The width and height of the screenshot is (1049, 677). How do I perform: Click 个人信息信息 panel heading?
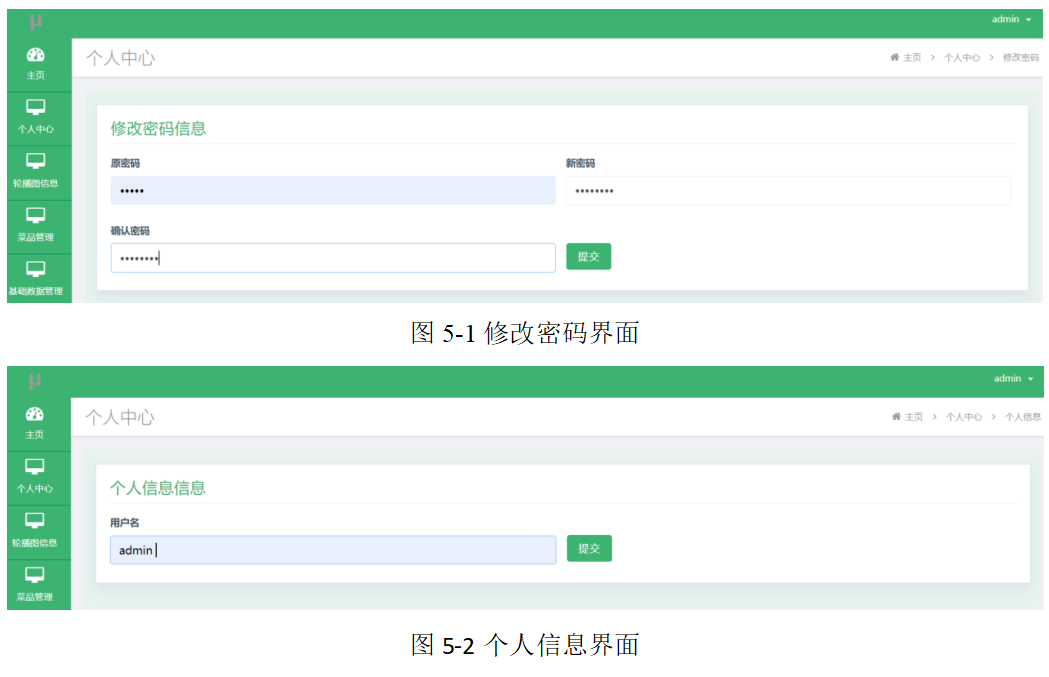pos(157,488)
